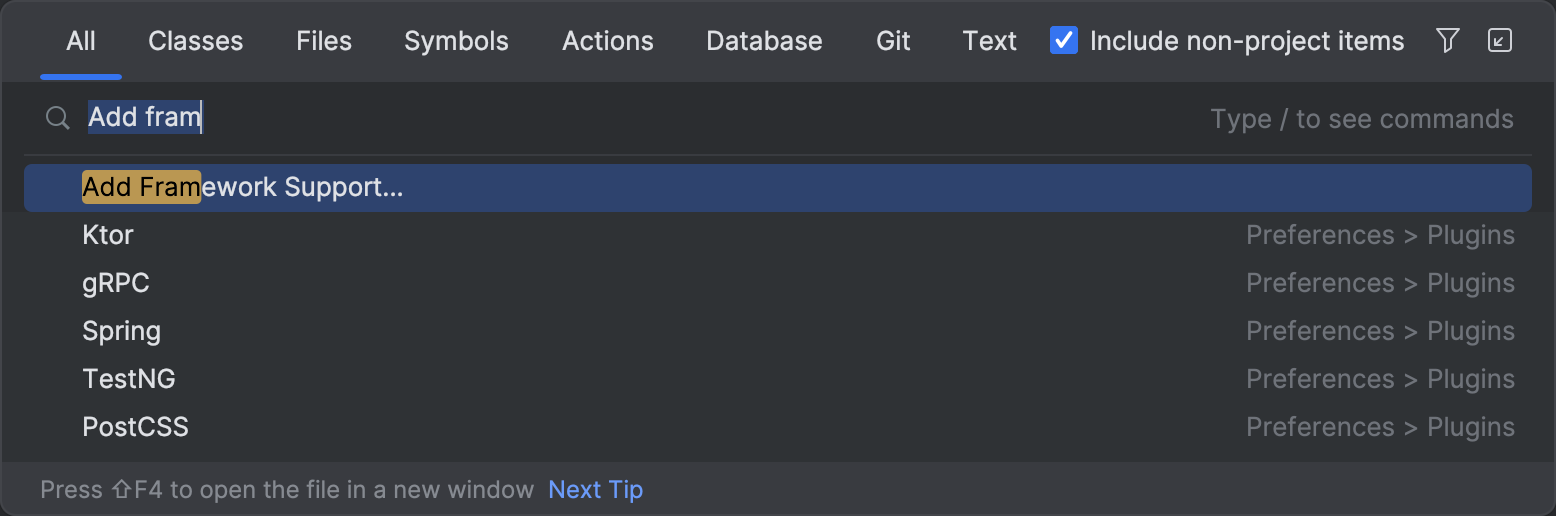The height and width of the screenshot is (516, 1556).
Task: Select the PostCSS plugin result
Action: click(135, 427)
